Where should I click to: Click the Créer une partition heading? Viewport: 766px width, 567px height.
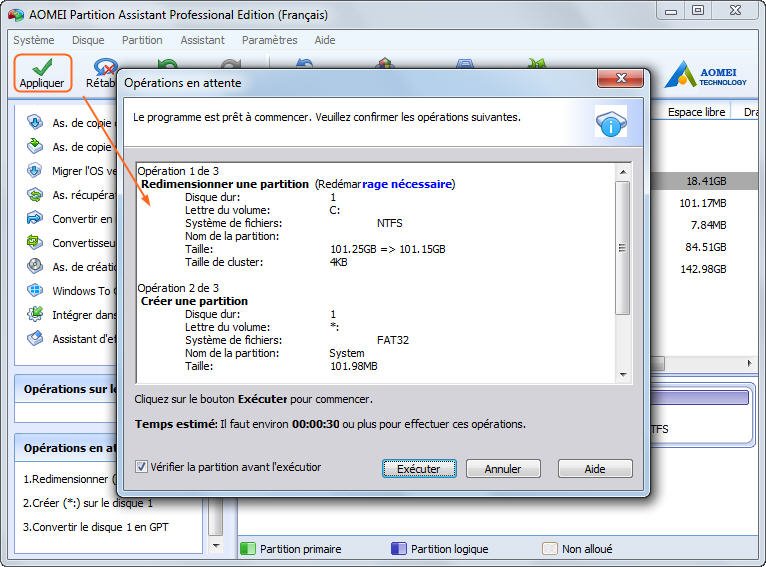(x=194, y=301)
